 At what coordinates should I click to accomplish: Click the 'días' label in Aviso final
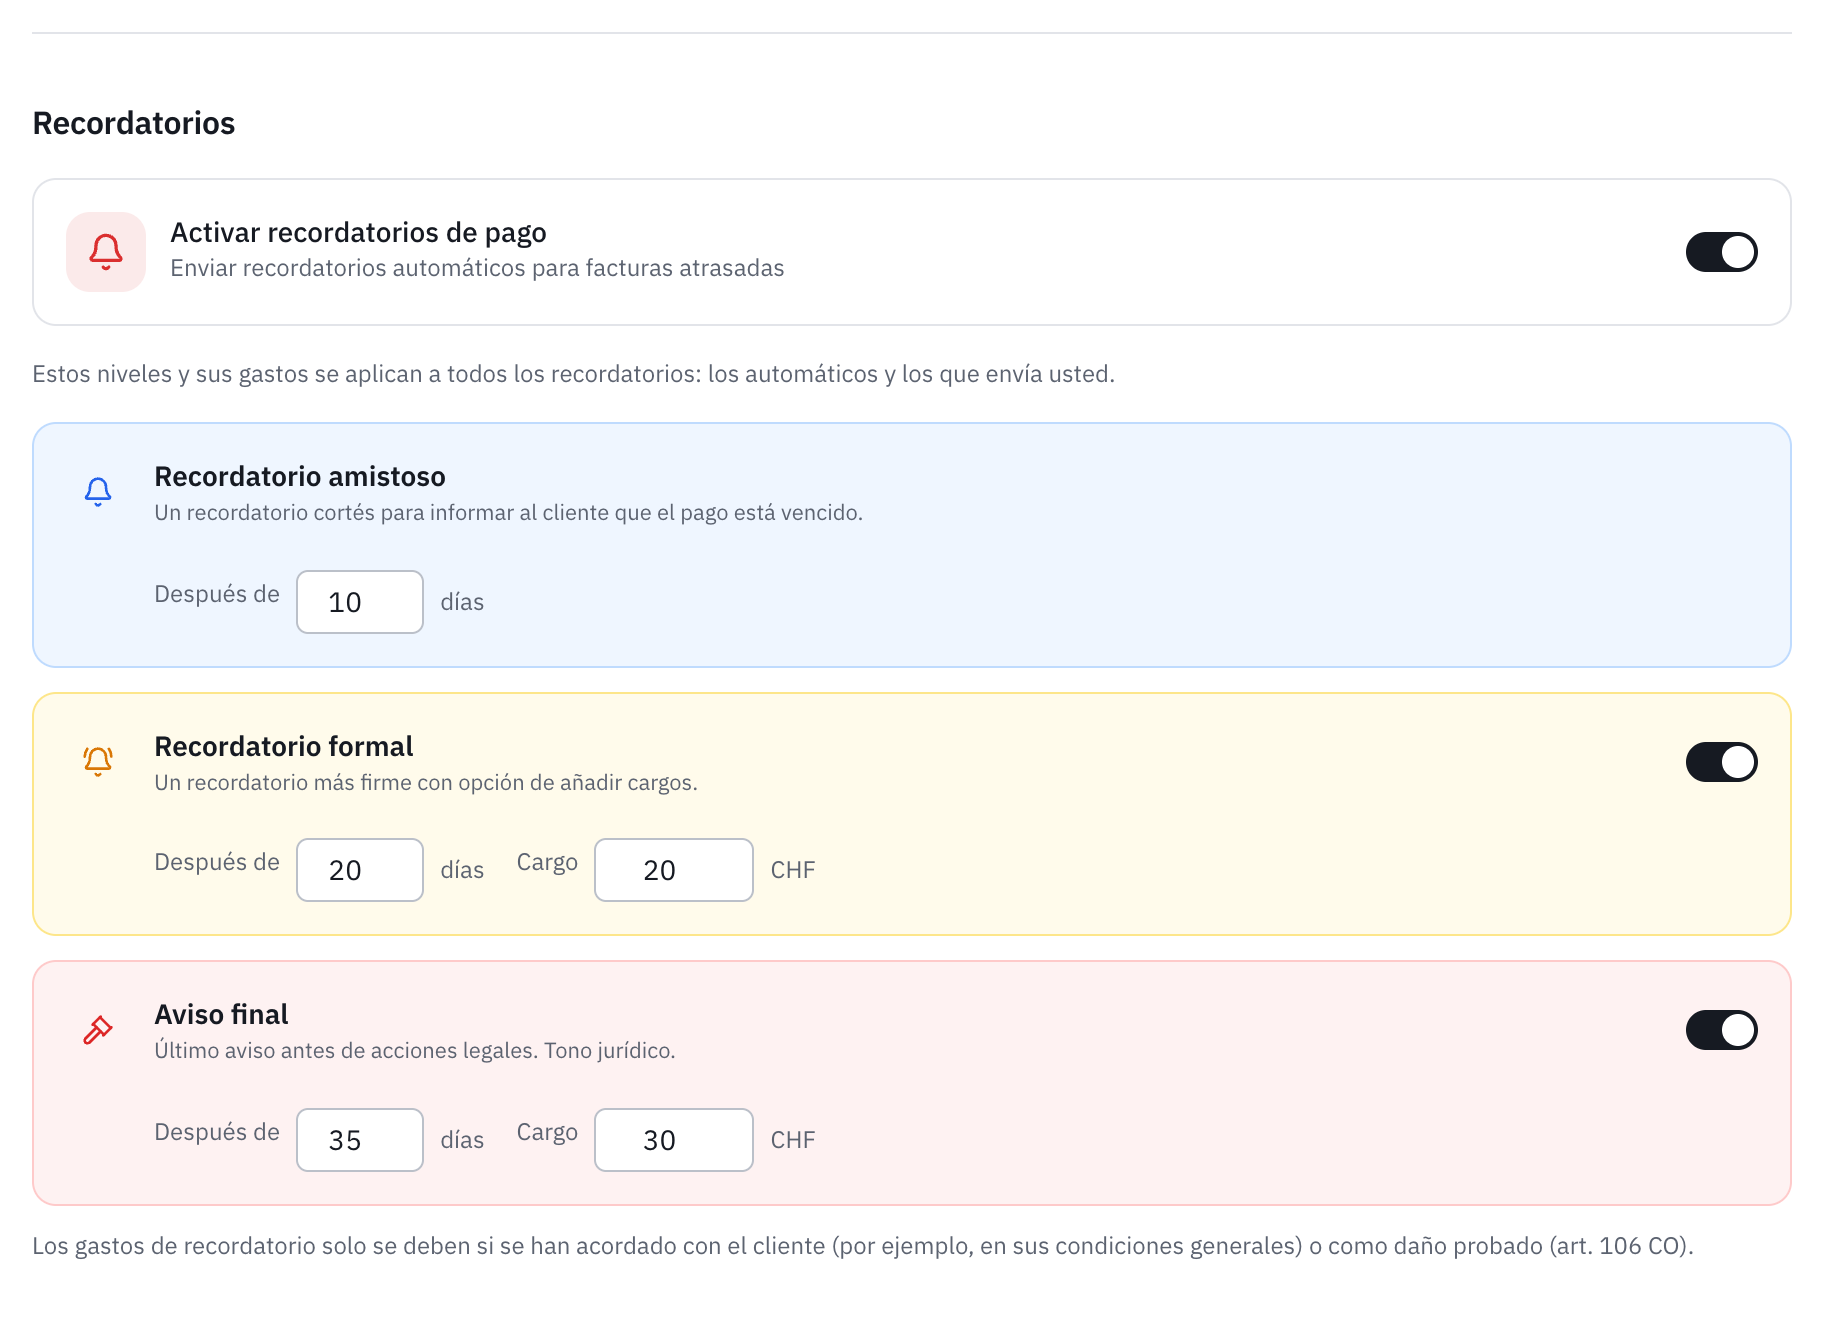click(x=462, y=1140)
